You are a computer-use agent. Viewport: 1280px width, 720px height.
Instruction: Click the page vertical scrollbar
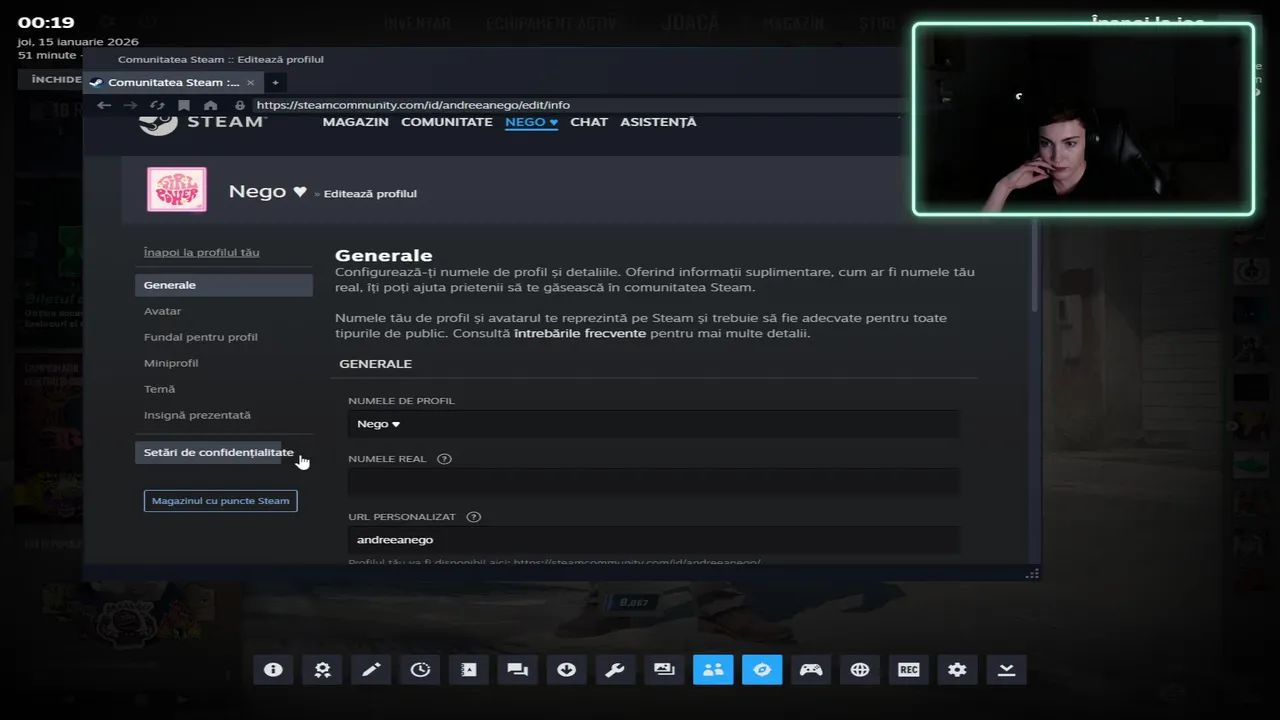(1035, 265)
